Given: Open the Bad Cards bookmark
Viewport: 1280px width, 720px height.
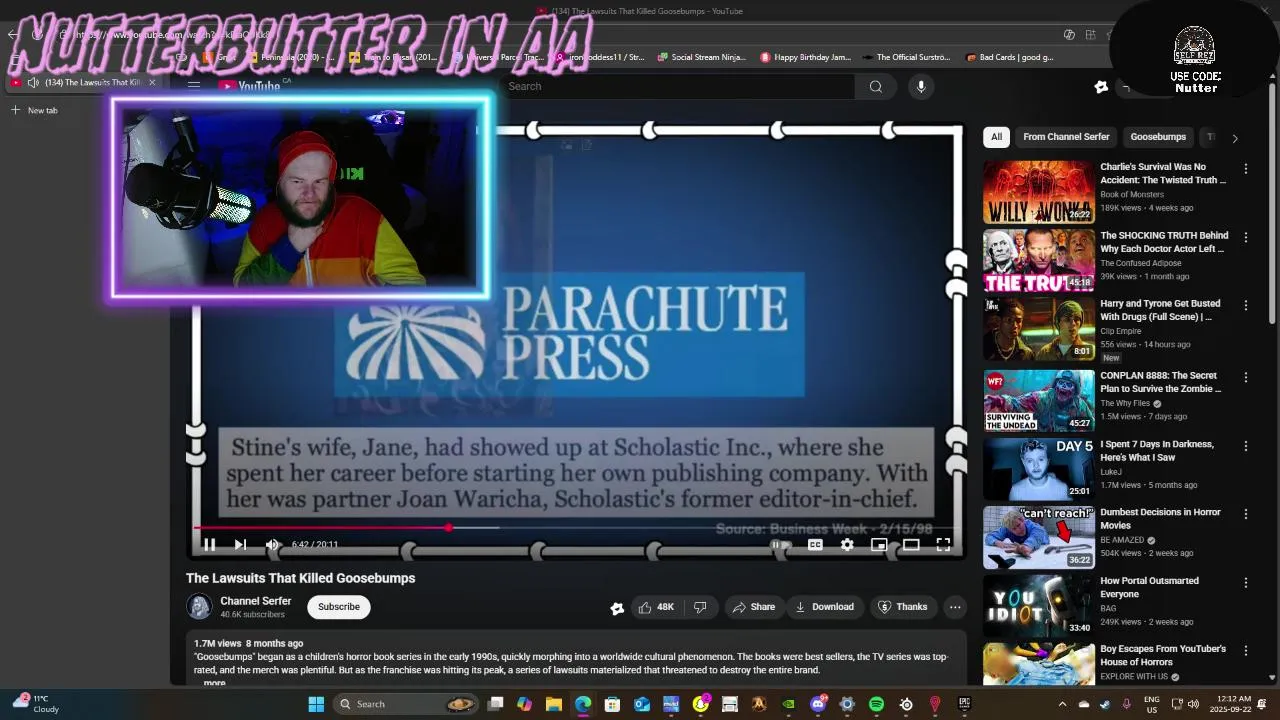Looking at the screenshot, I should 1010,57.
